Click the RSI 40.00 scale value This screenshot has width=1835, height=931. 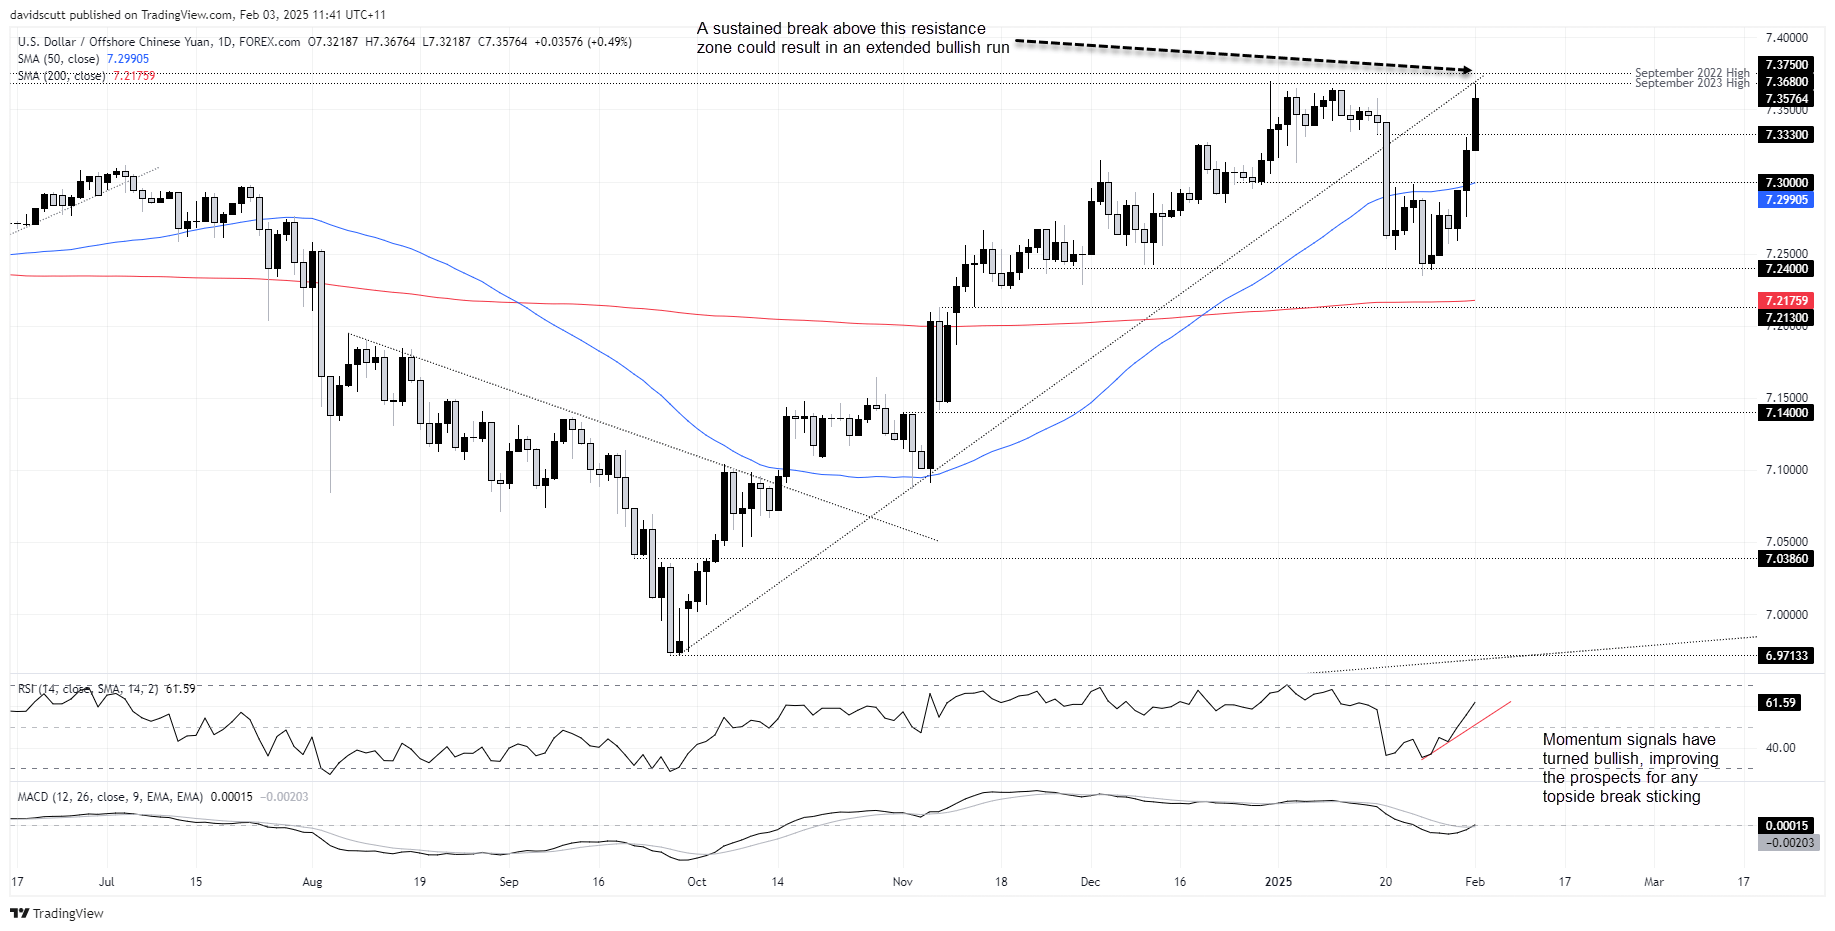pos(1781,748)
